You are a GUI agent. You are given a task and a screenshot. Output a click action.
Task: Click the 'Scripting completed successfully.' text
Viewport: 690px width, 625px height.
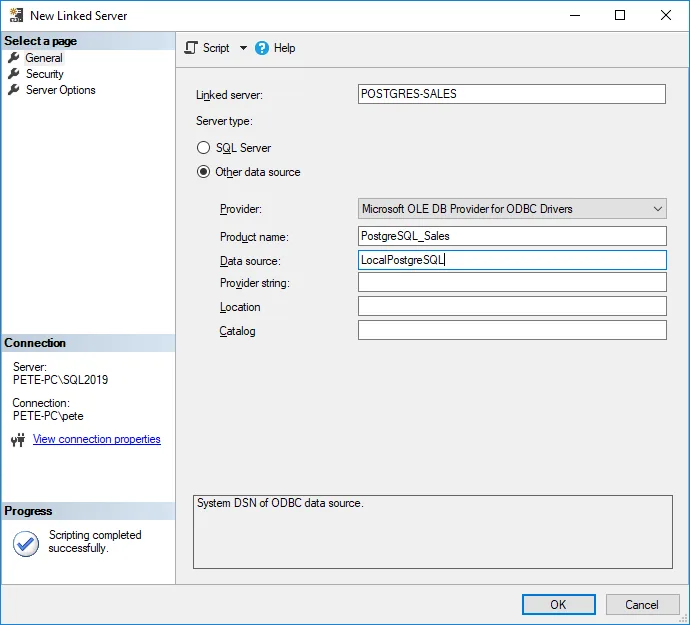pos(95,541)
